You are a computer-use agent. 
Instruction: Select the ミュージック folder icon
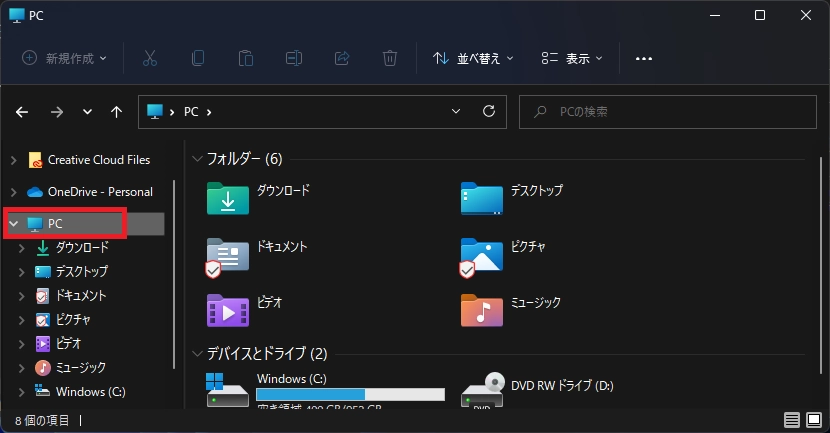482,311
